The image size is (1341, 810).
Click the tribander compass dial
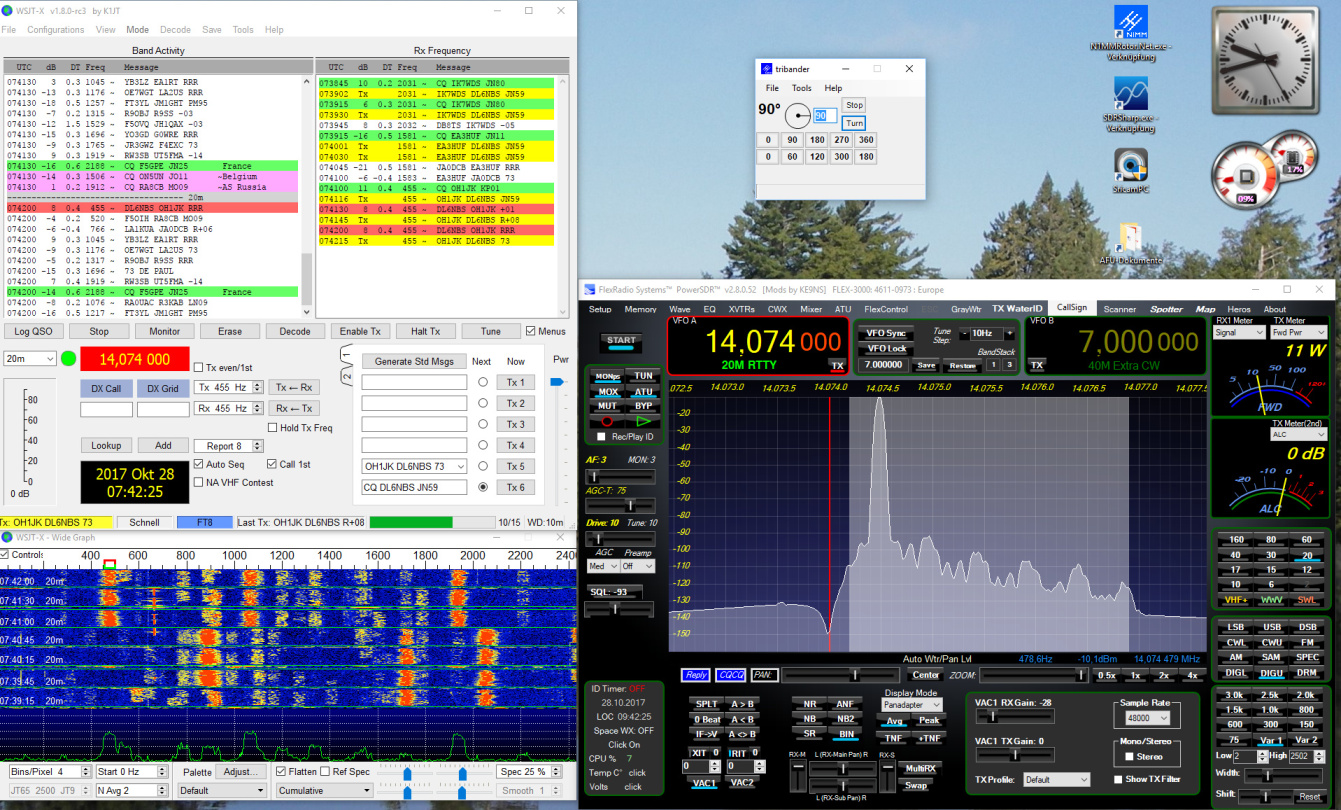[x=797, y=115]
